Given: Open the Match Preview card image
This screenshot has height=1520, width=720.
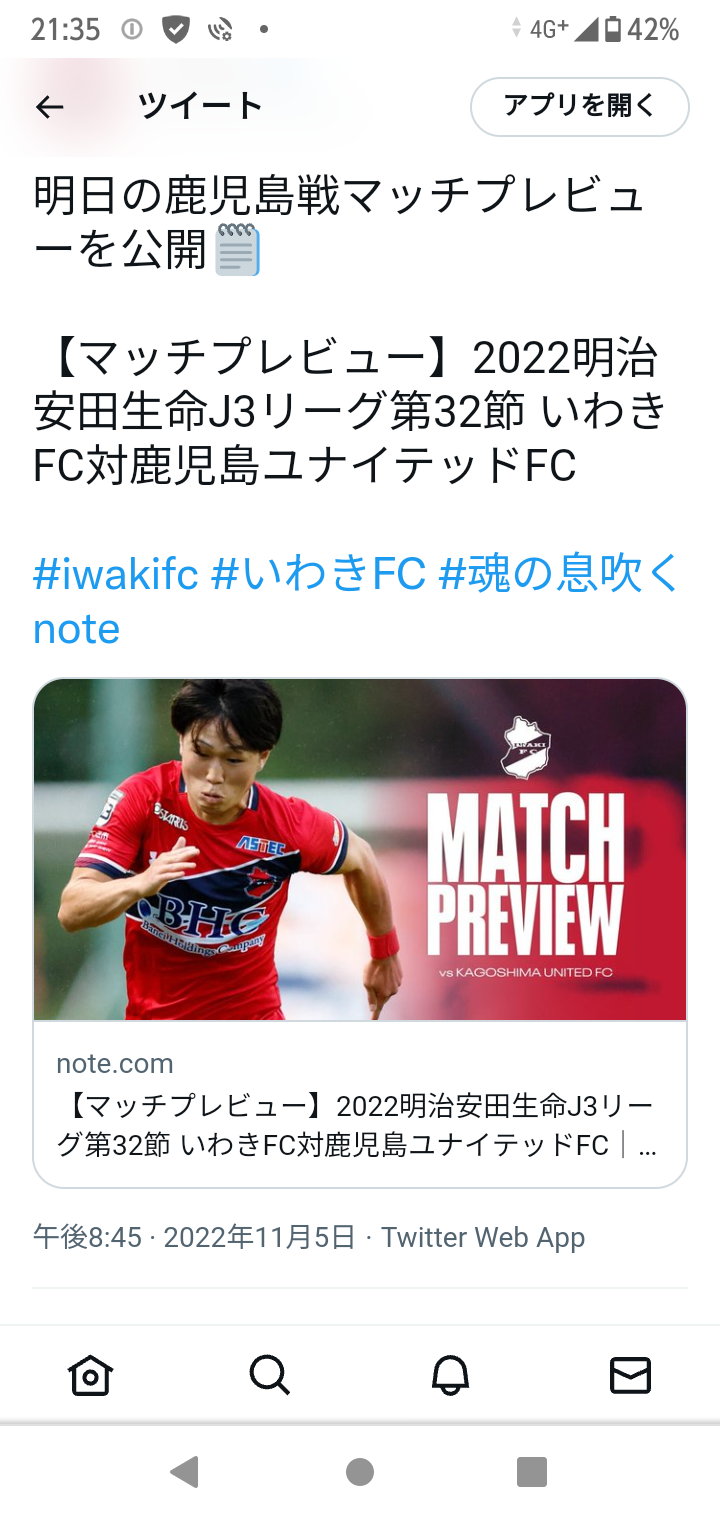Looking at the screenshot, I should (360, 849).
